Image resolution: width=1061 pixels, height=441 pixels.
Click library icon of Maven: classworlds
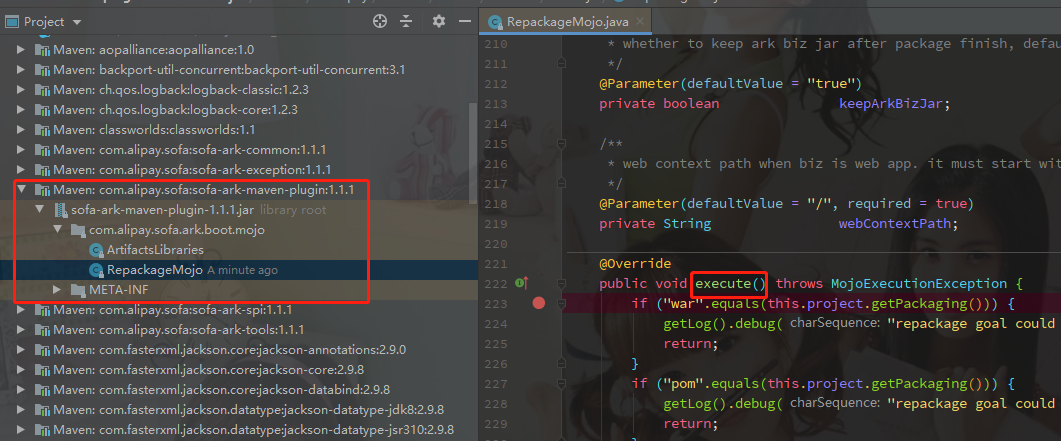42,130
